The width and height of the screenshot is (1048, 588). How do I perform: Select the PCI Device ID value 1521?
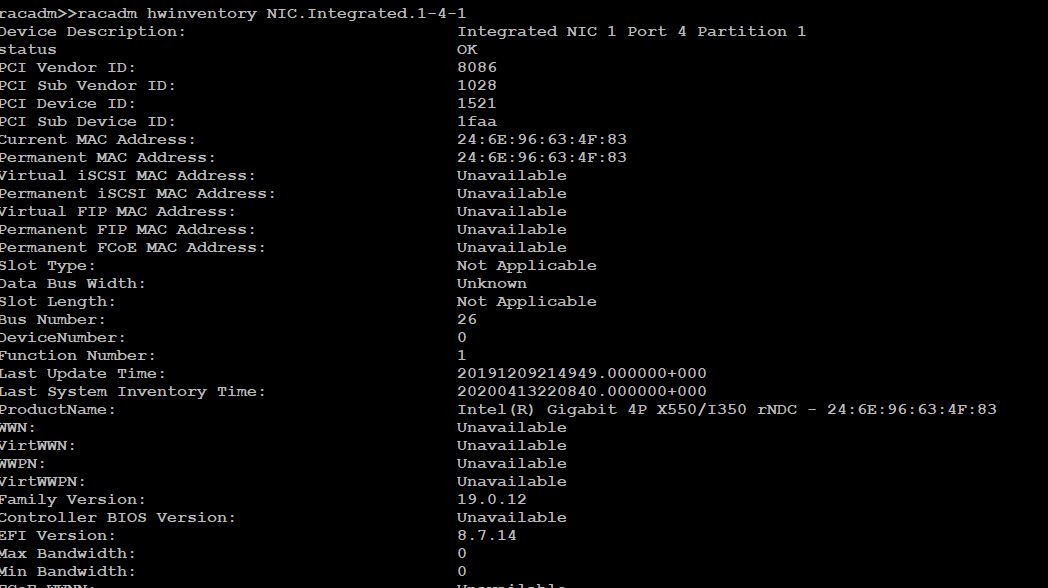477,104
